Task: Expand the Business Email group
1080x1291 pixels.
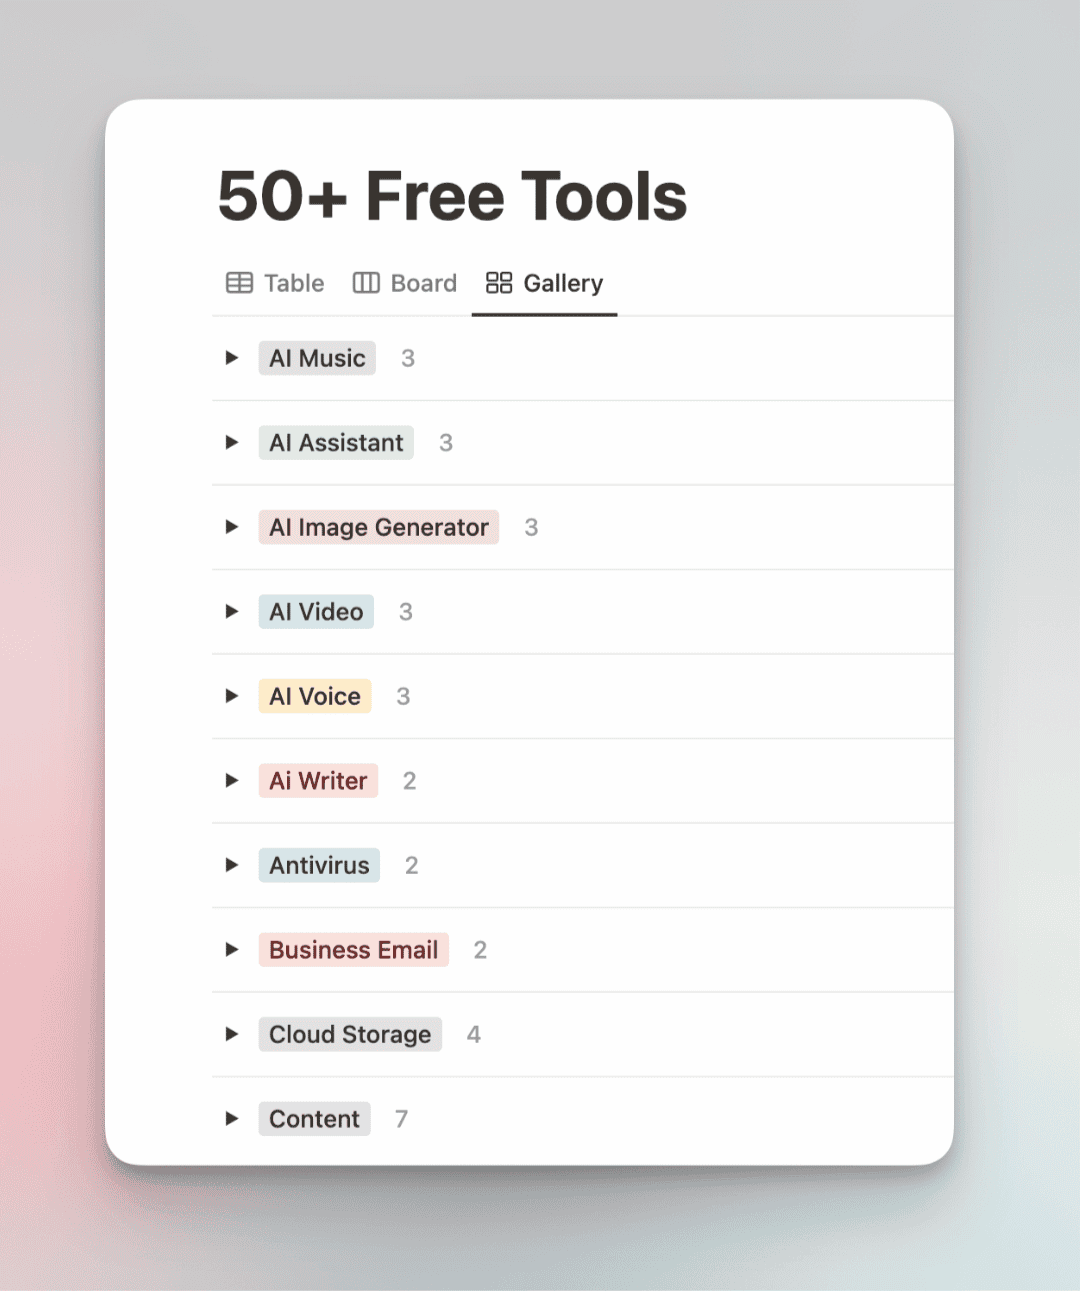Action: [x=232, y=950]
